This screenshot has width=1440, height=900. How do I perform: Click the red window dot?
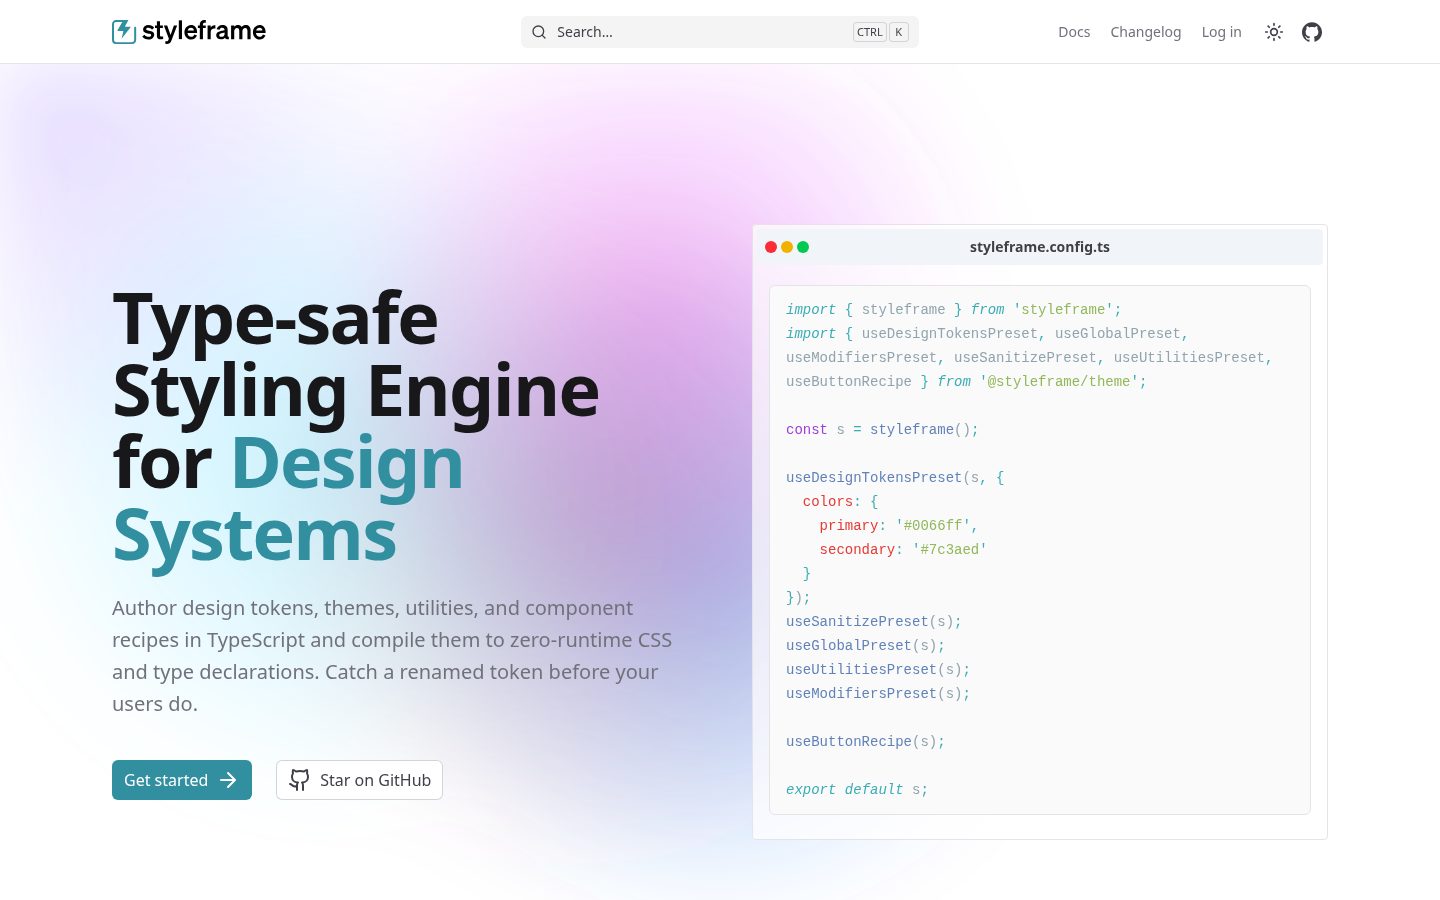click(771, 247)
